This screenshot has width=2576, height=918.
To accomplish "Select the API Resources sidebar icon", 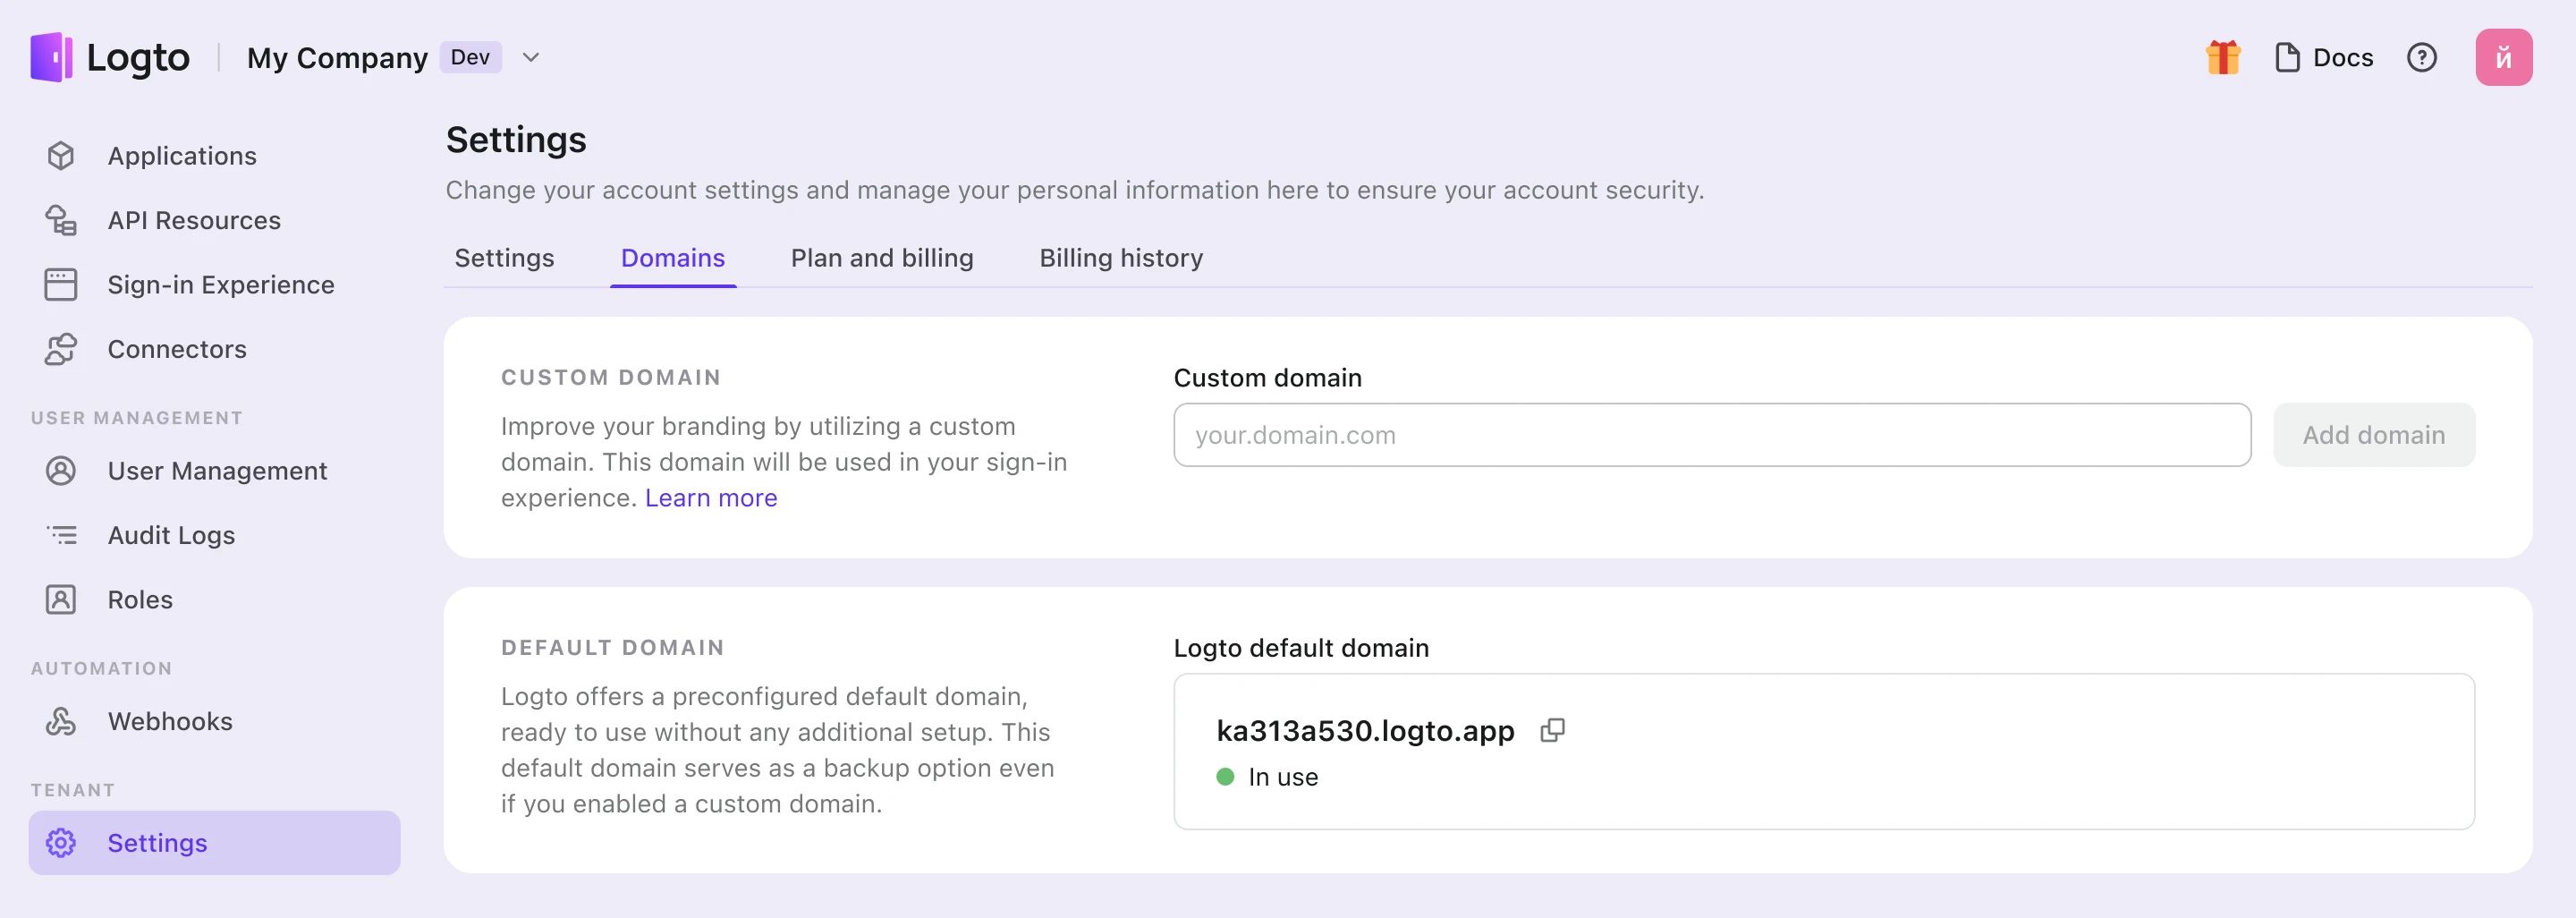I will pyautogui.click(x=61, y=220).
